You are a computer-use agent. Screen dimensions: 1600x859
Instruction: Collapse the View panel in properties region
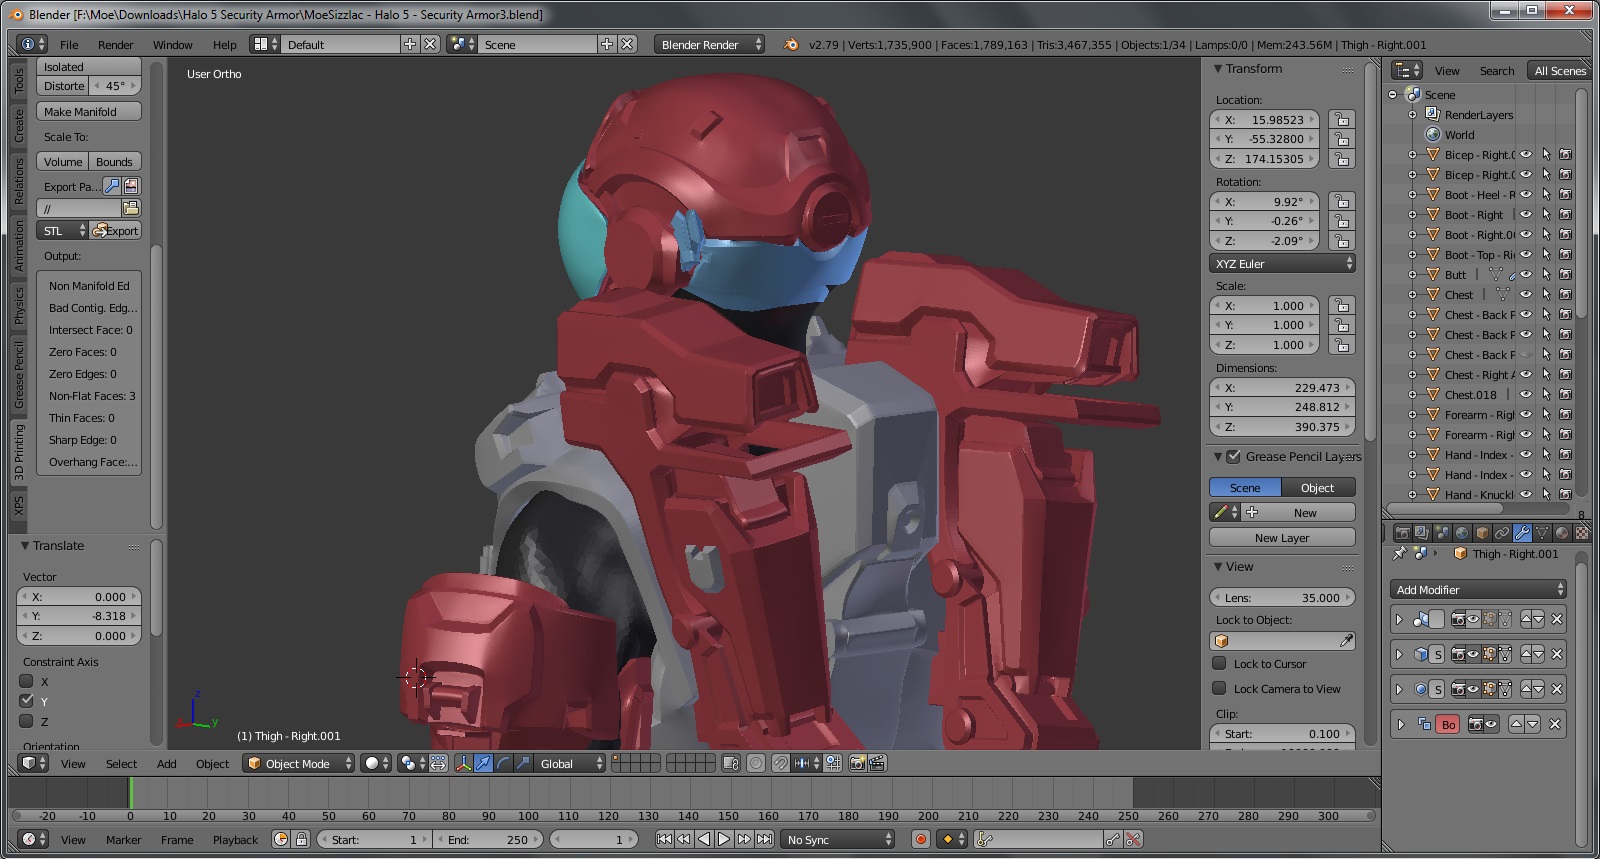[1218, 566]
